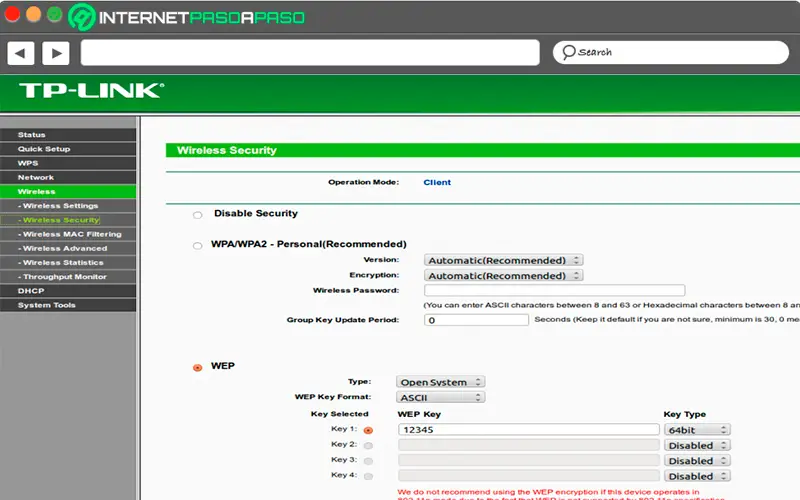800x500 pixels.
Task: Open the WEP Key Format dropdown
Action: point(440,397)
